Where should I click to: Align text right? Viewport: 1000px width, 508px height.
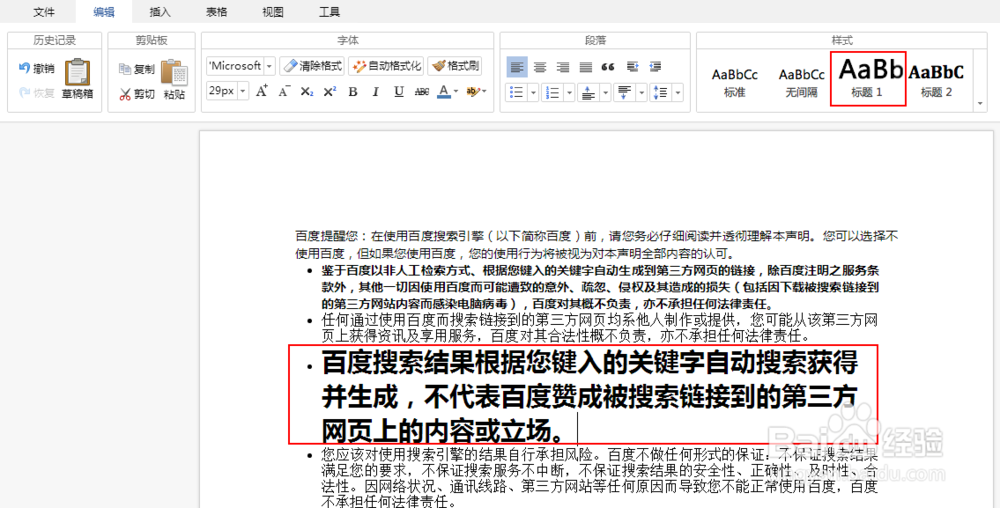click(562, 67)
